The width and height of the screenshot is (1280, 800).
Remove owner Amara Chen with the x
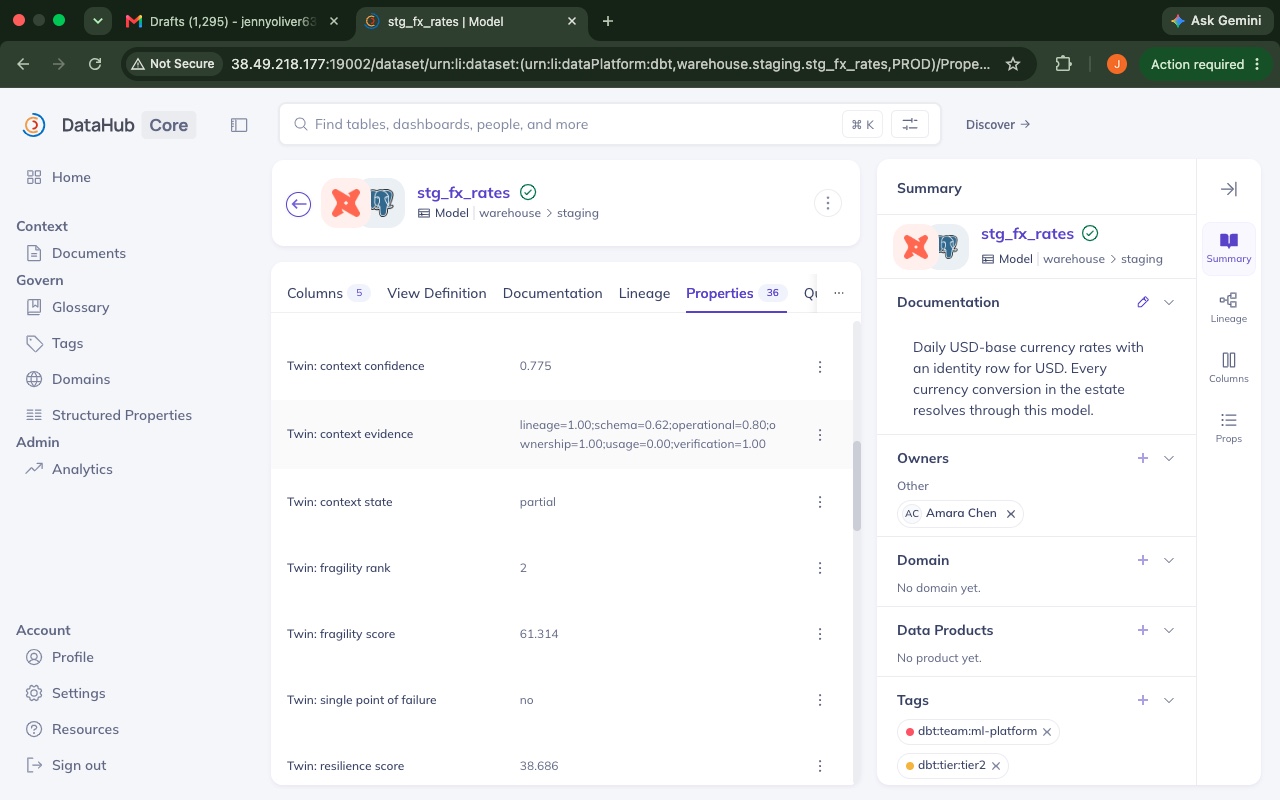1011,514
